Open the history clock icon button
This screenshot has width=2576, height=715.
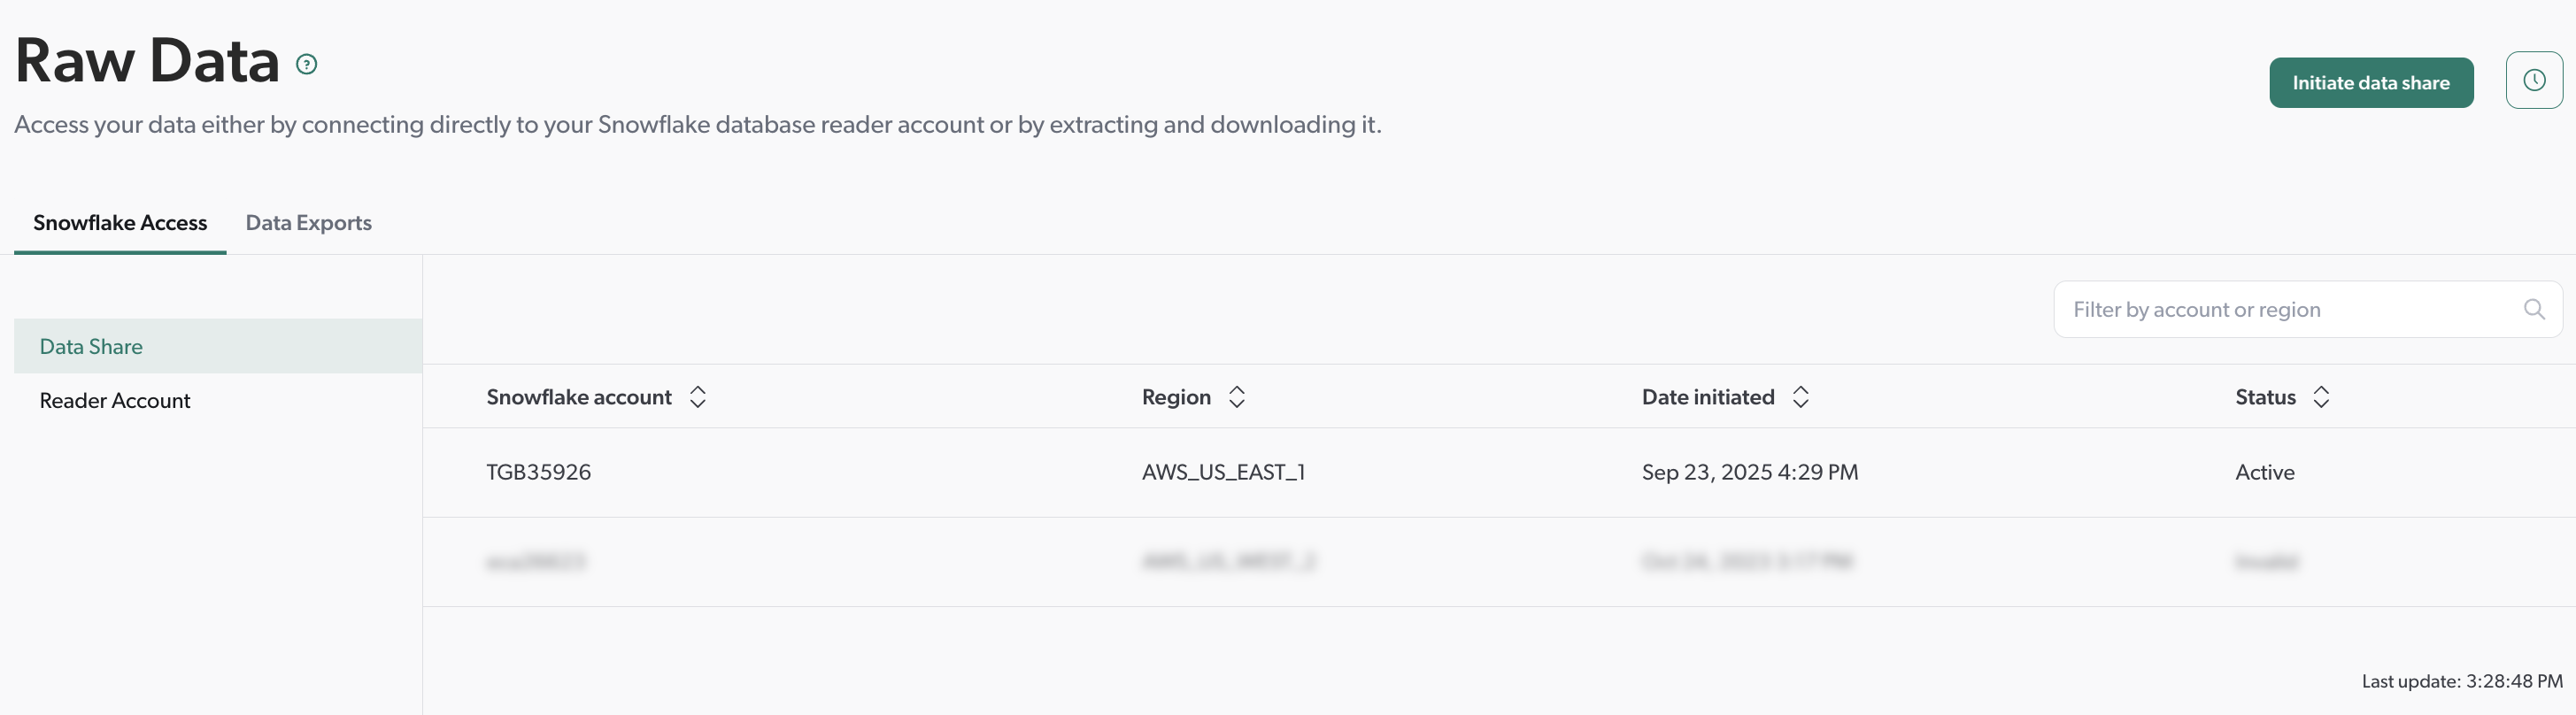(2533, 81)
